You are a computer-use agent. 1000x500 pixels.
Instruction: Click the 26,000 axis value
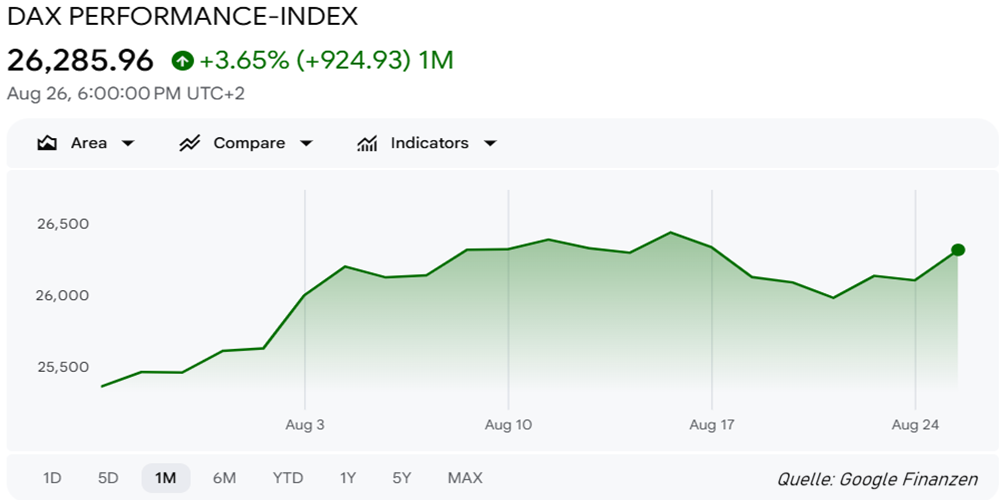pos(62,296)
